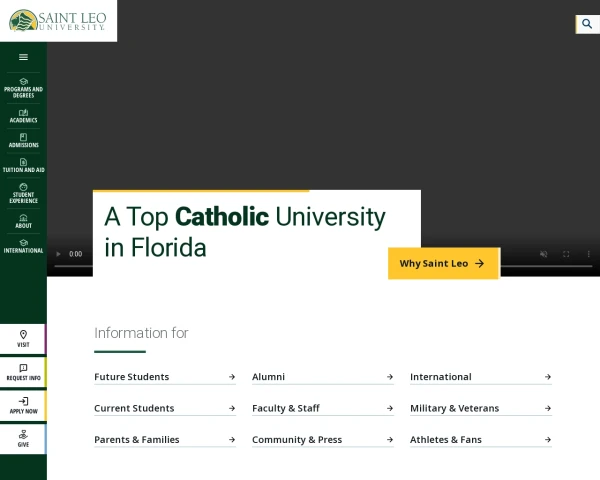This screenshot has height=480, width=600.
Task: Click the About sidebar icon
Action: click(x=23, y=221)
